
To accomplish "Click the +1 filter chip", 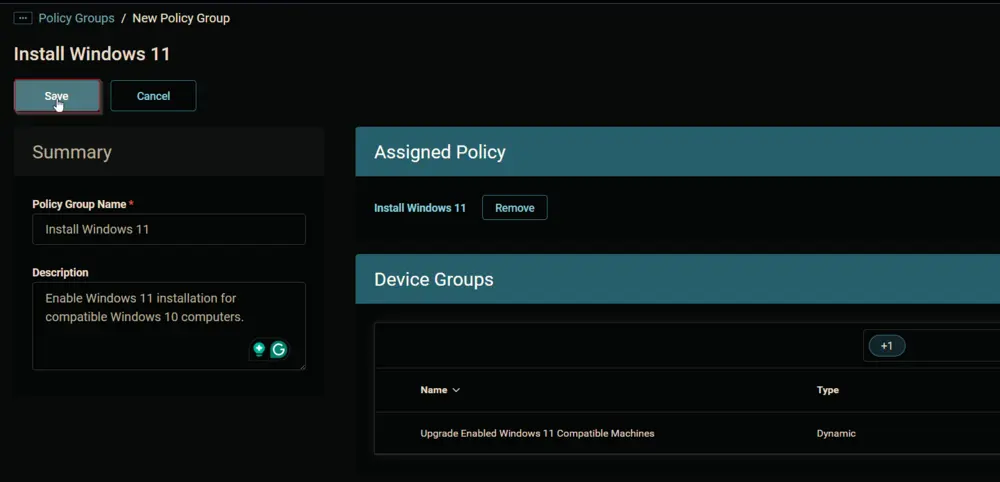I will pos(886,346).
